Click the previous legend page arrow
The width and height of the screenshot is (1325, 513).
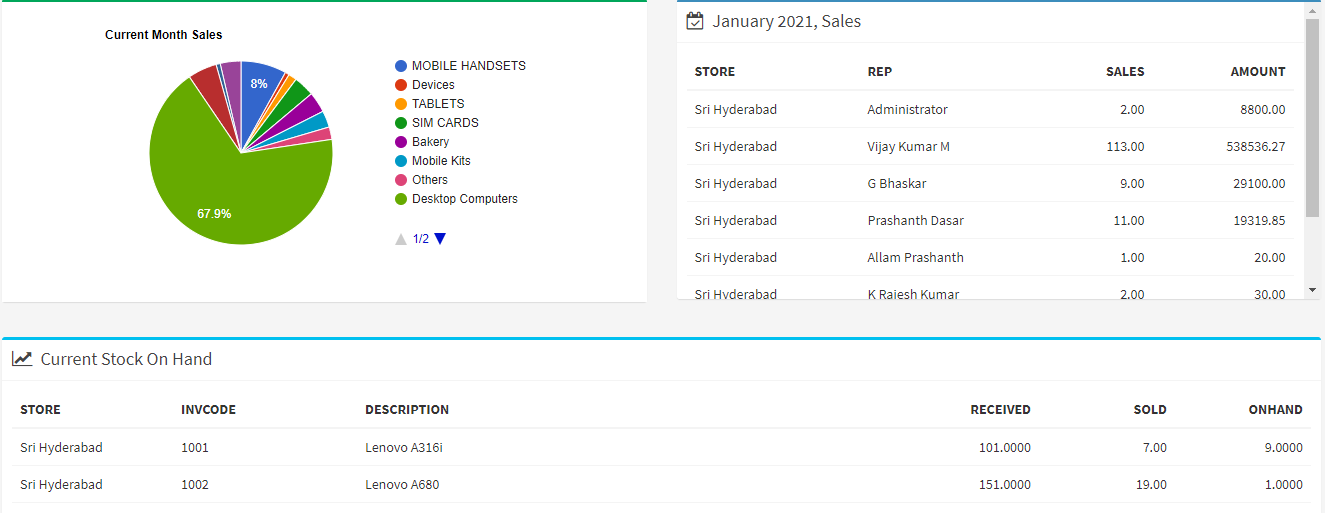tap(401, 239)
